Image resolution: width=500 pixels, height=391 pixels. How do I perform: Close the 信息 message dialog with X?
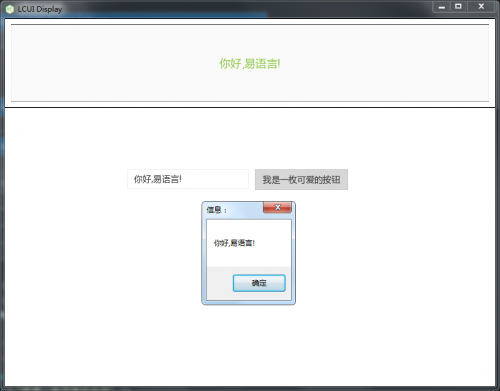click(277, 207)
